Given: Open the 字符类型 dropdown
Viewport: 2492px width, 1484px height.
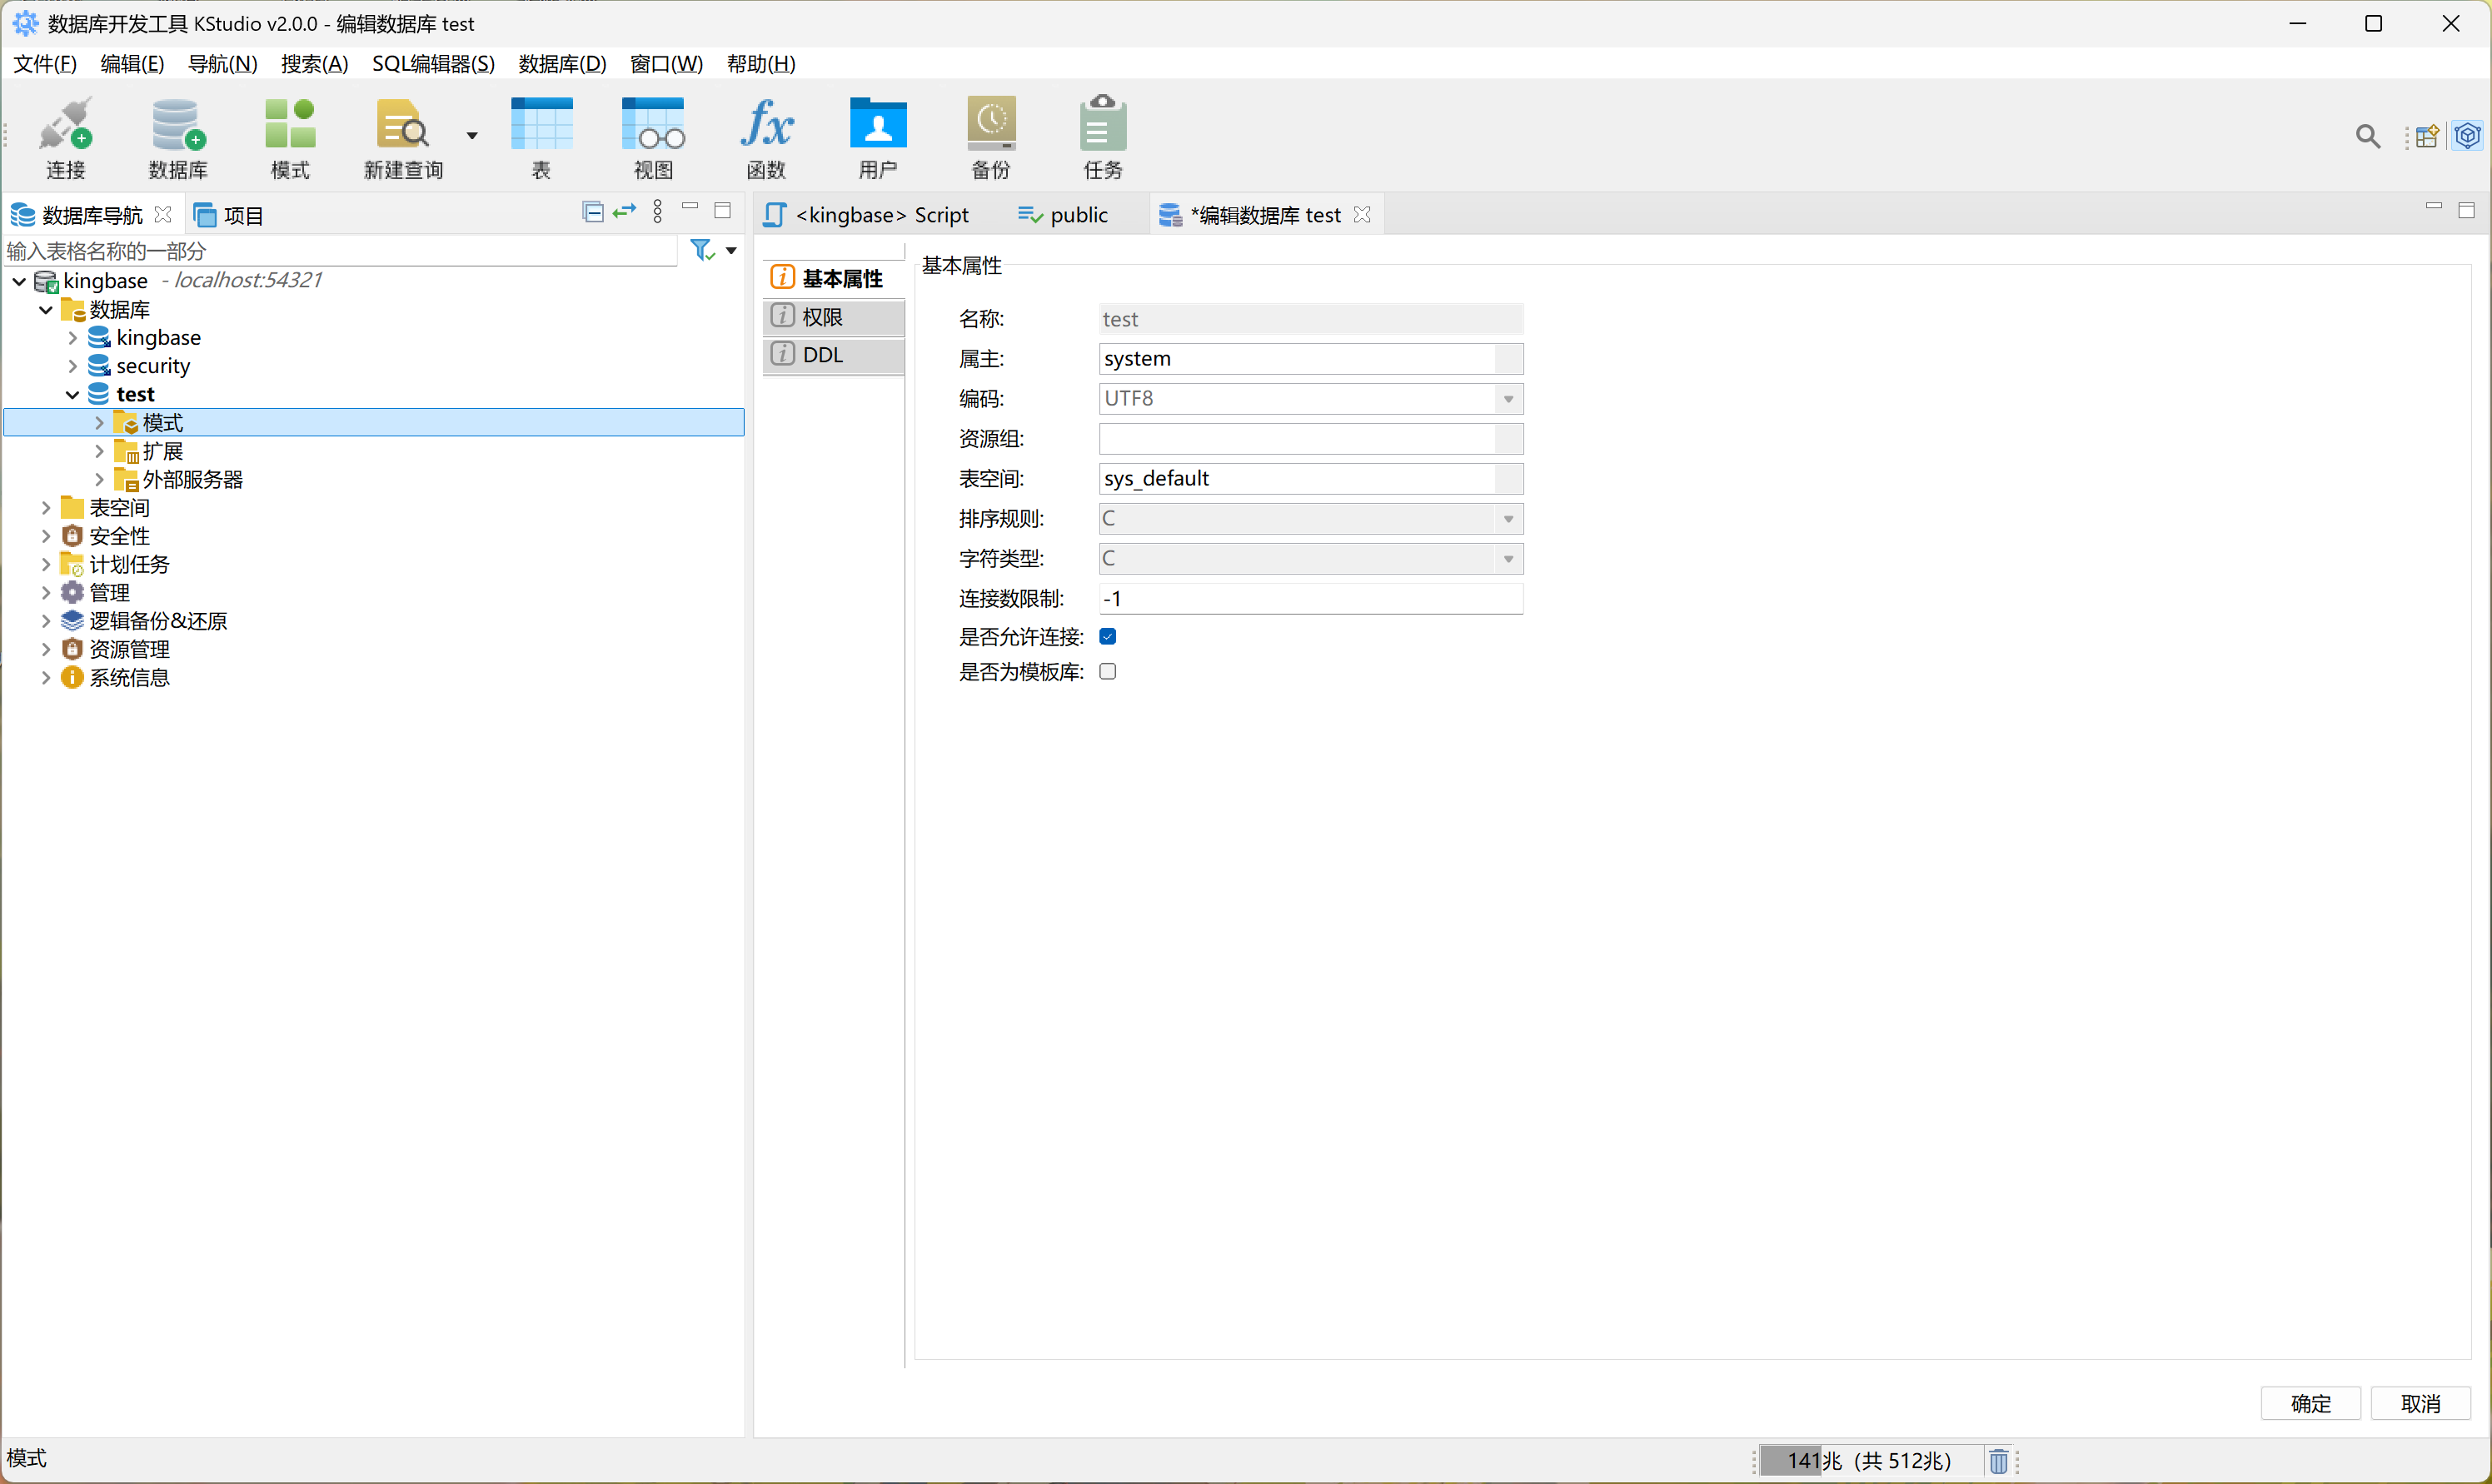Looking at the screenshot, I should pos(1311,558).
